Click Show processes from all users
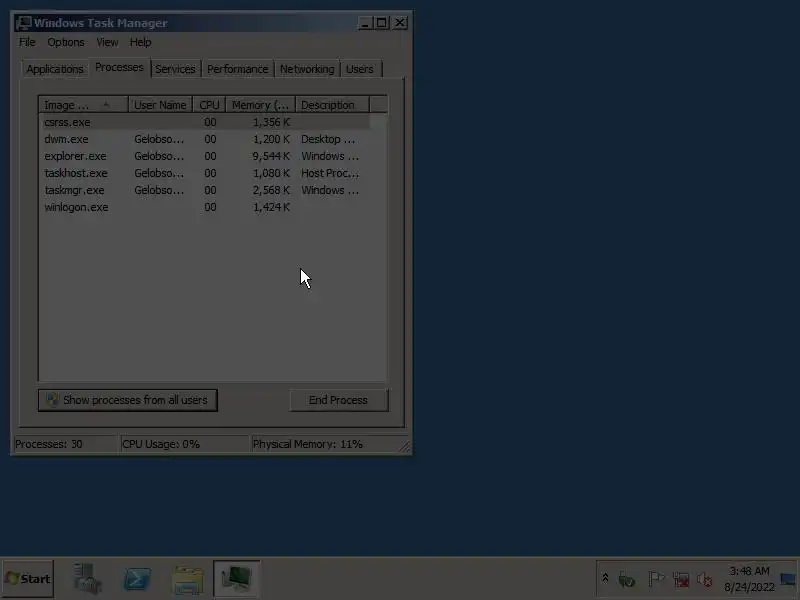 128,400
